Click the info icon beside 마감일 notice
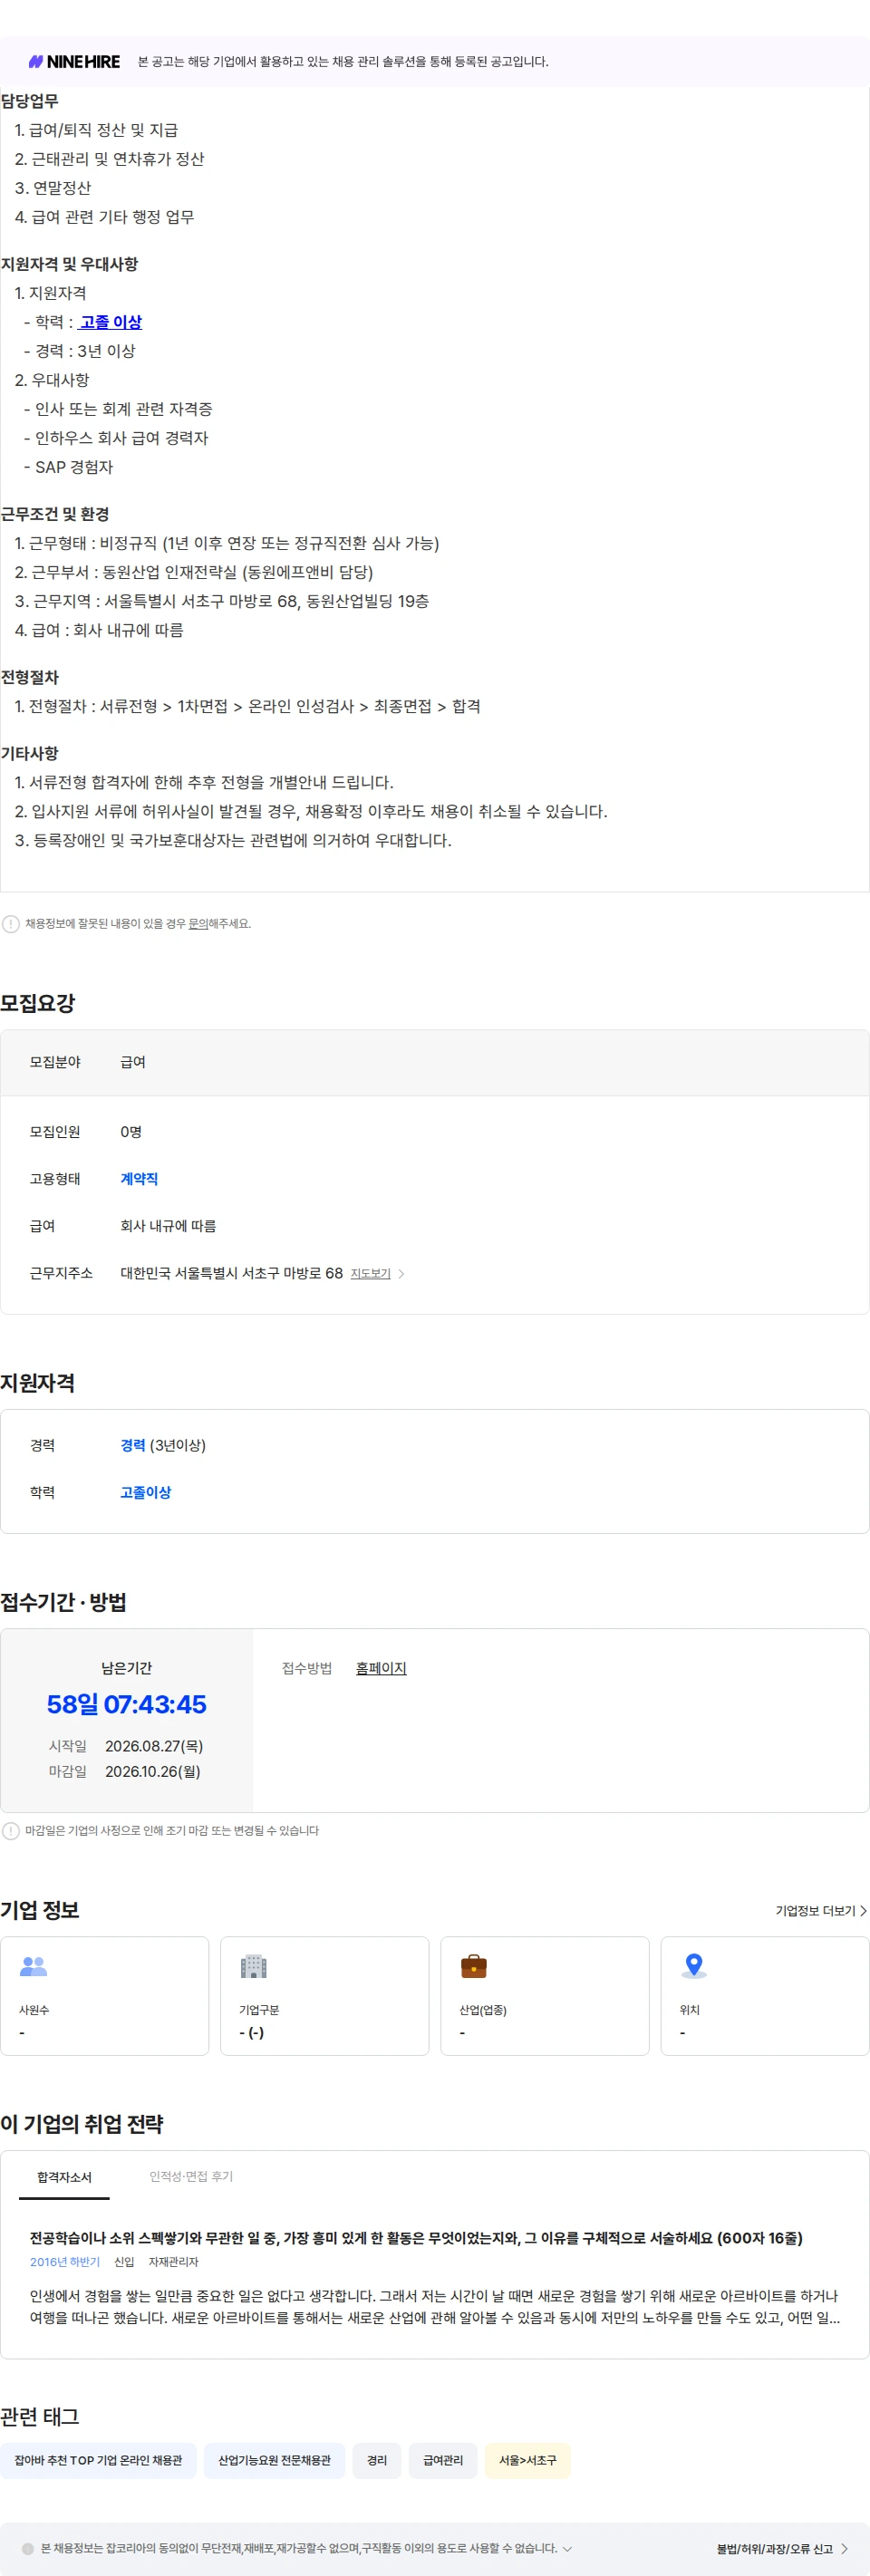The width and height of the screenshot is (870, 2576). pos(11,1831)
